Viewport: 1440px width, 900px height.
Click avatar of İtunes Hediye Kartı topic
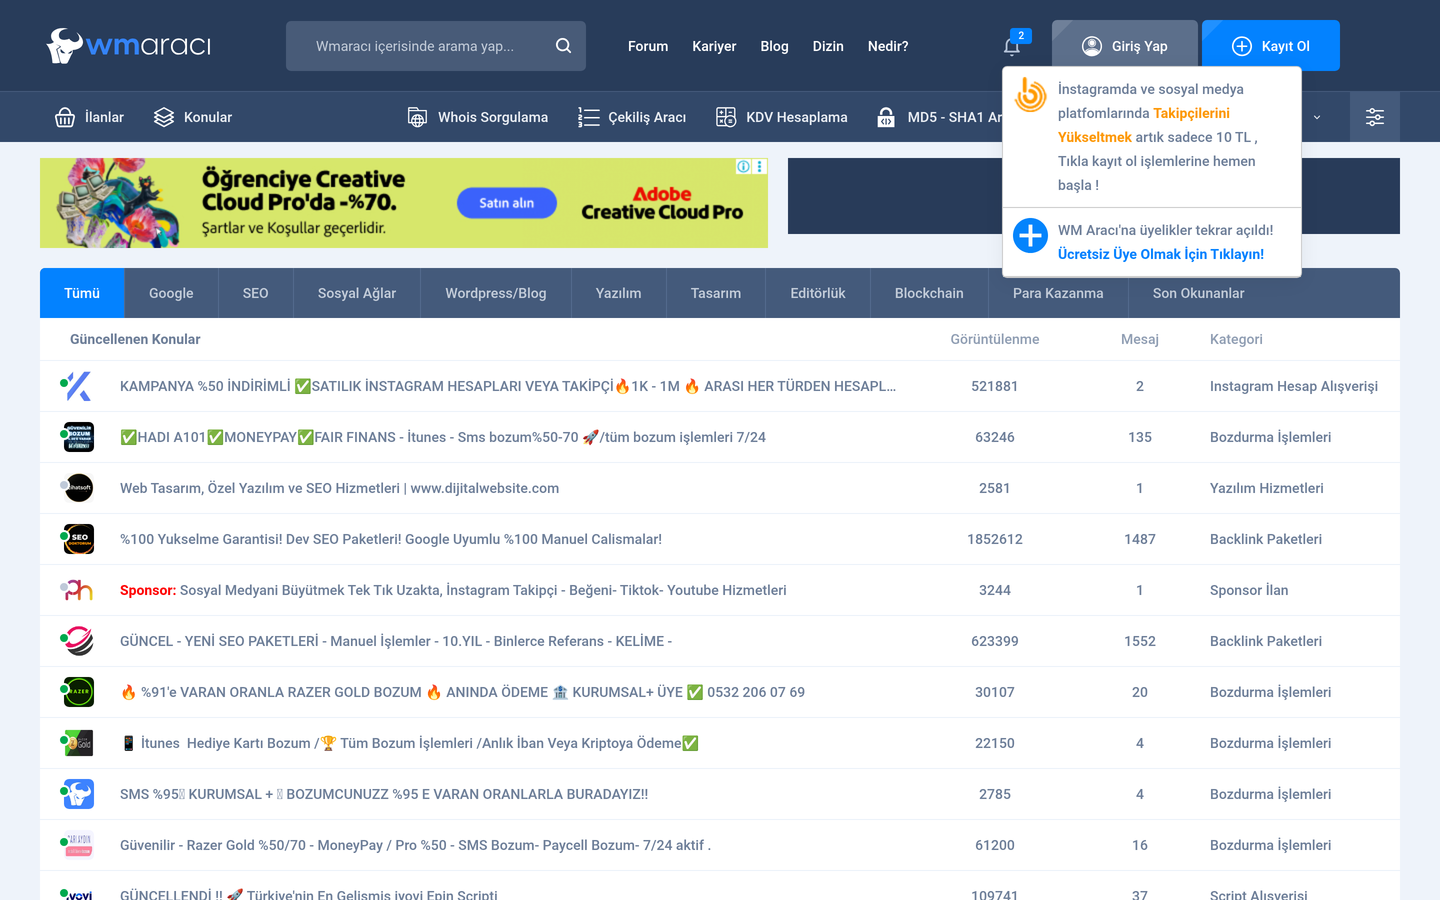77,743
